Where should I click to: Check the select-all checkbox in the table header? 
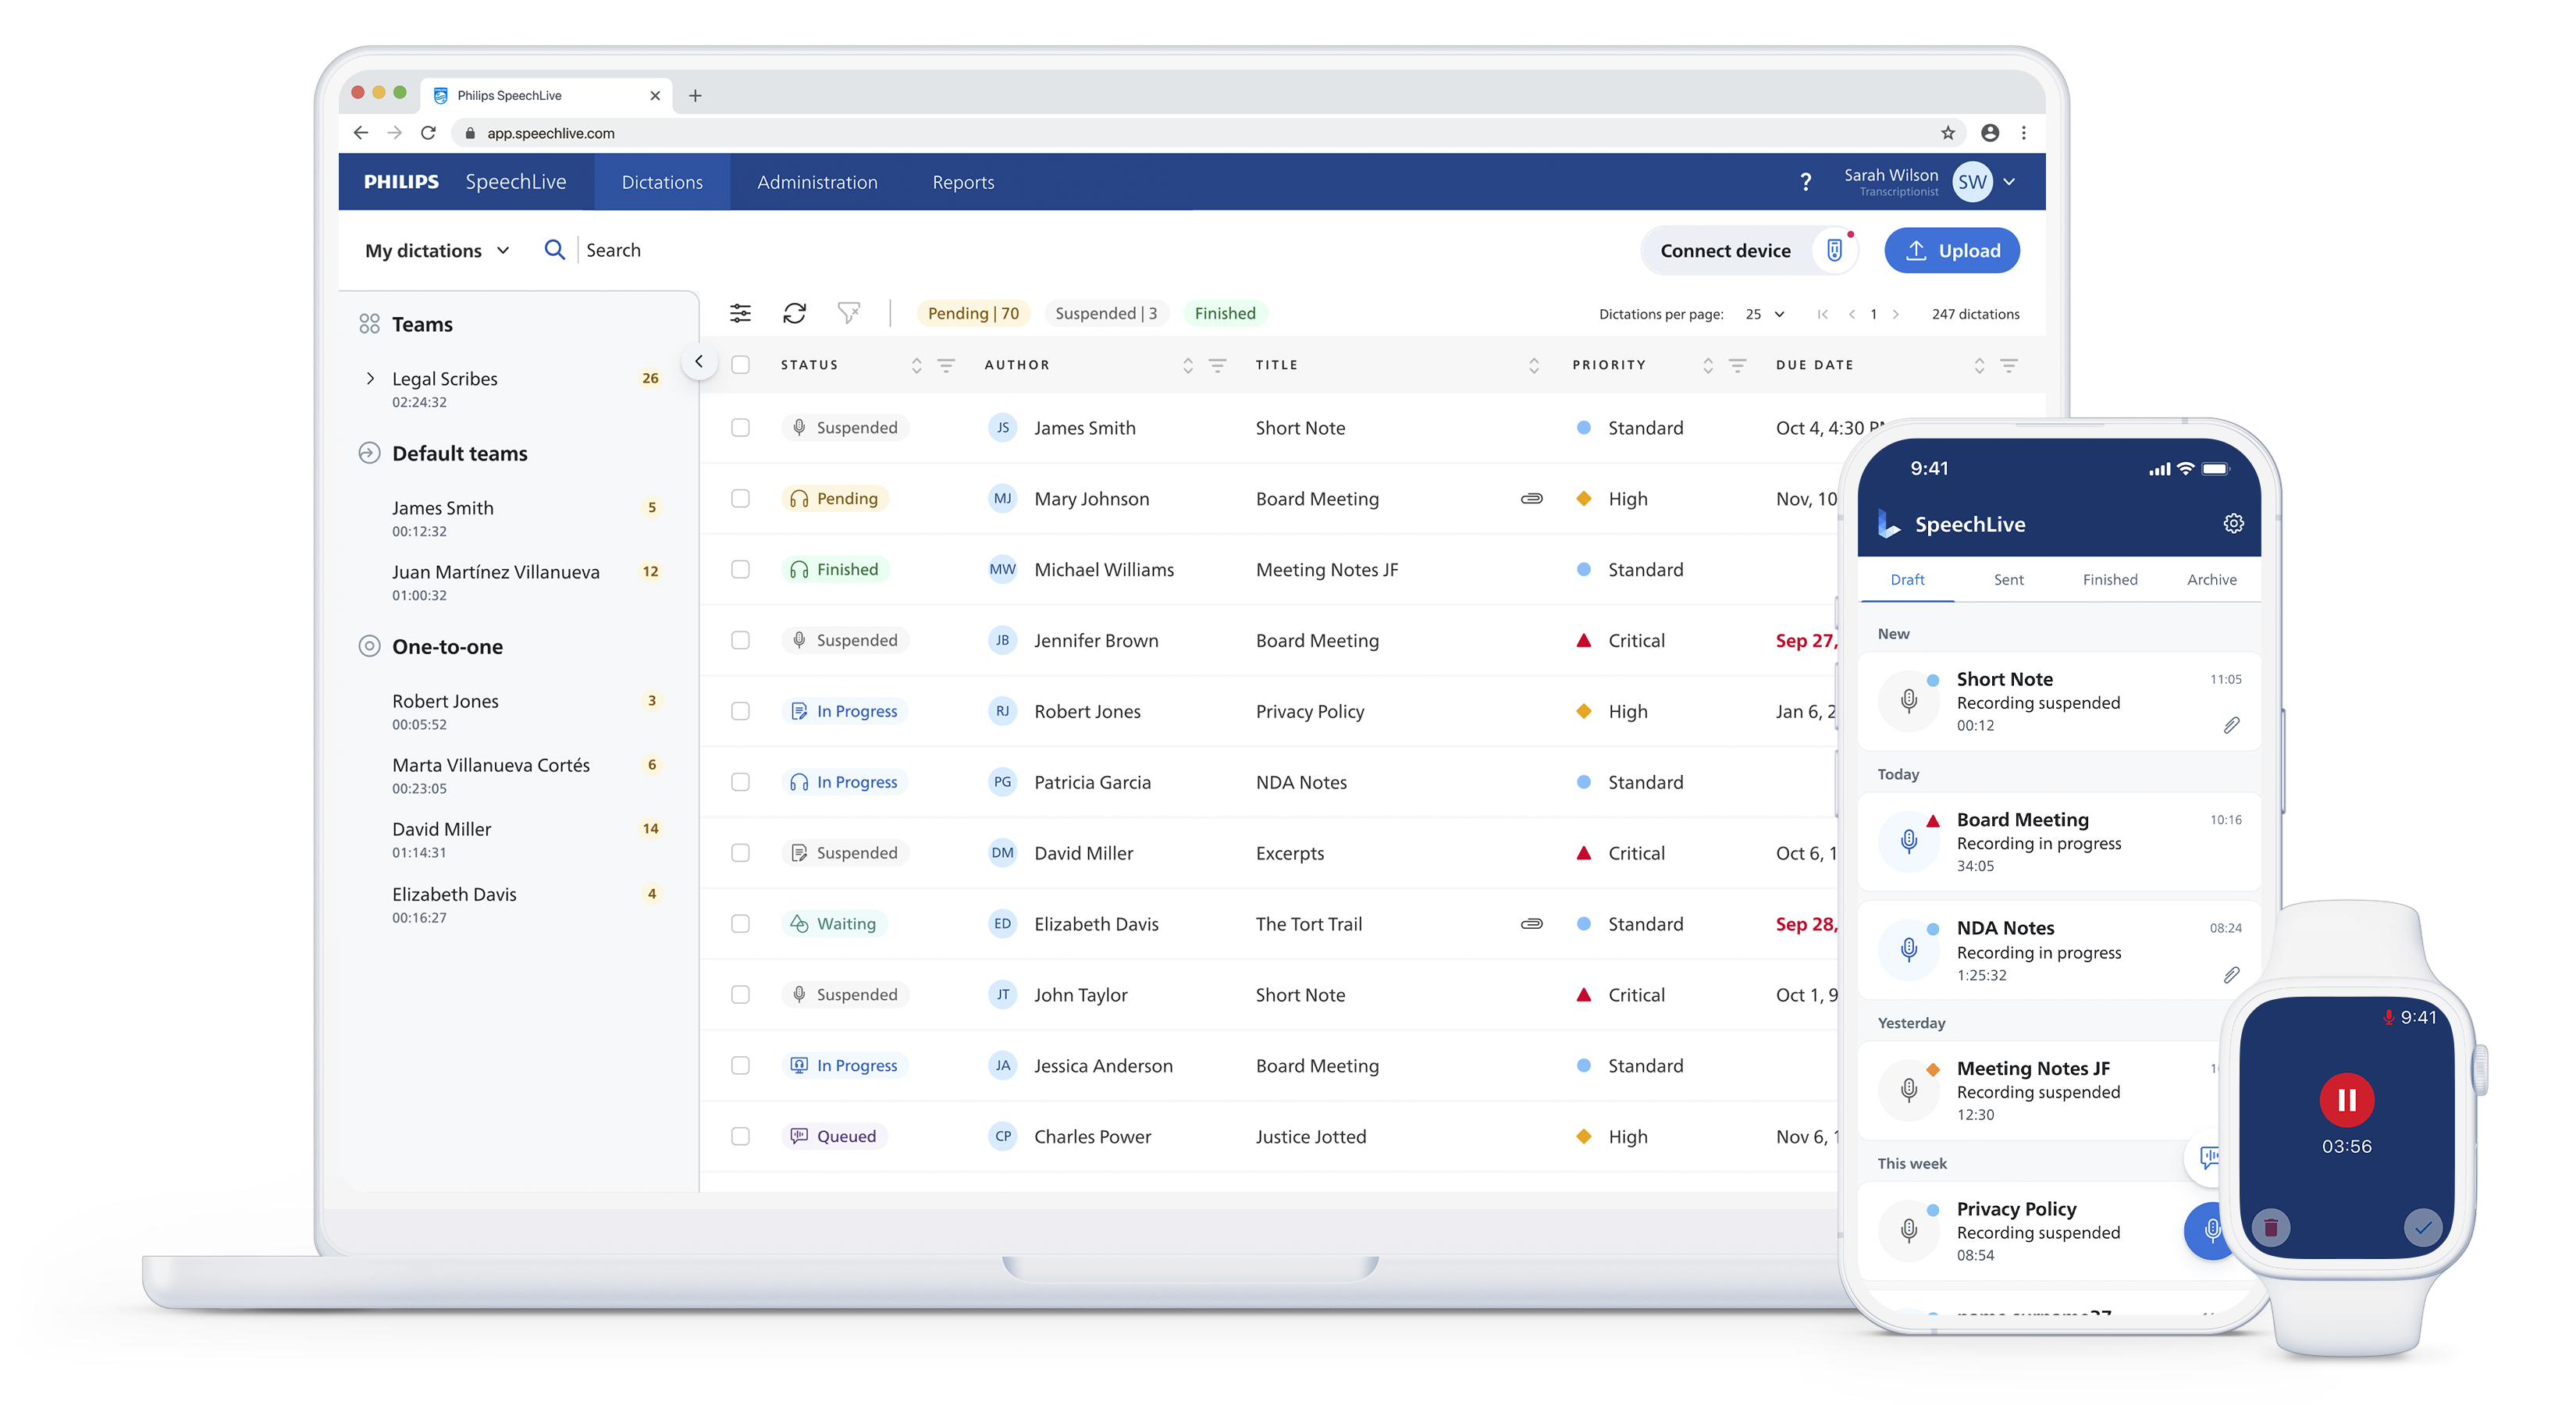pyautogui.click(x=741, y=365)
